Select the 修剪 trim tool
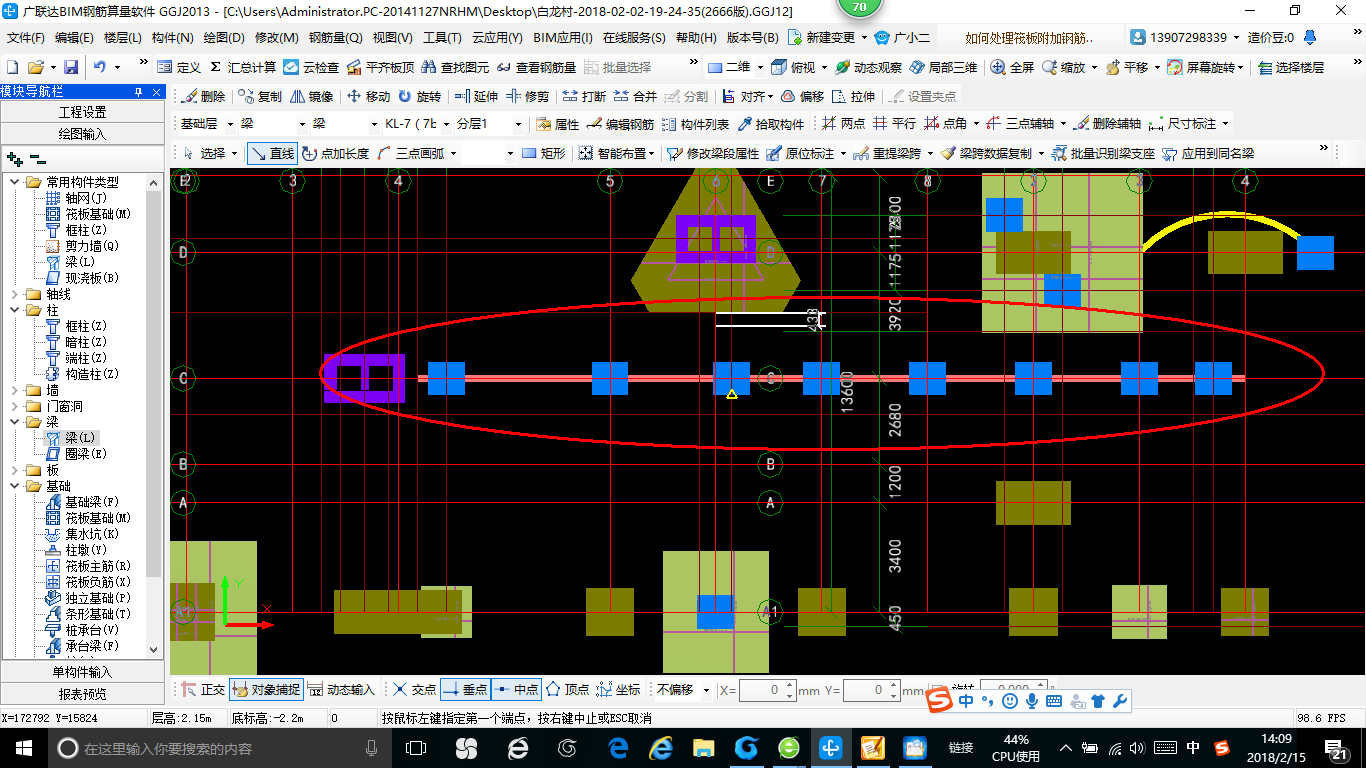 tap(527, 96)
